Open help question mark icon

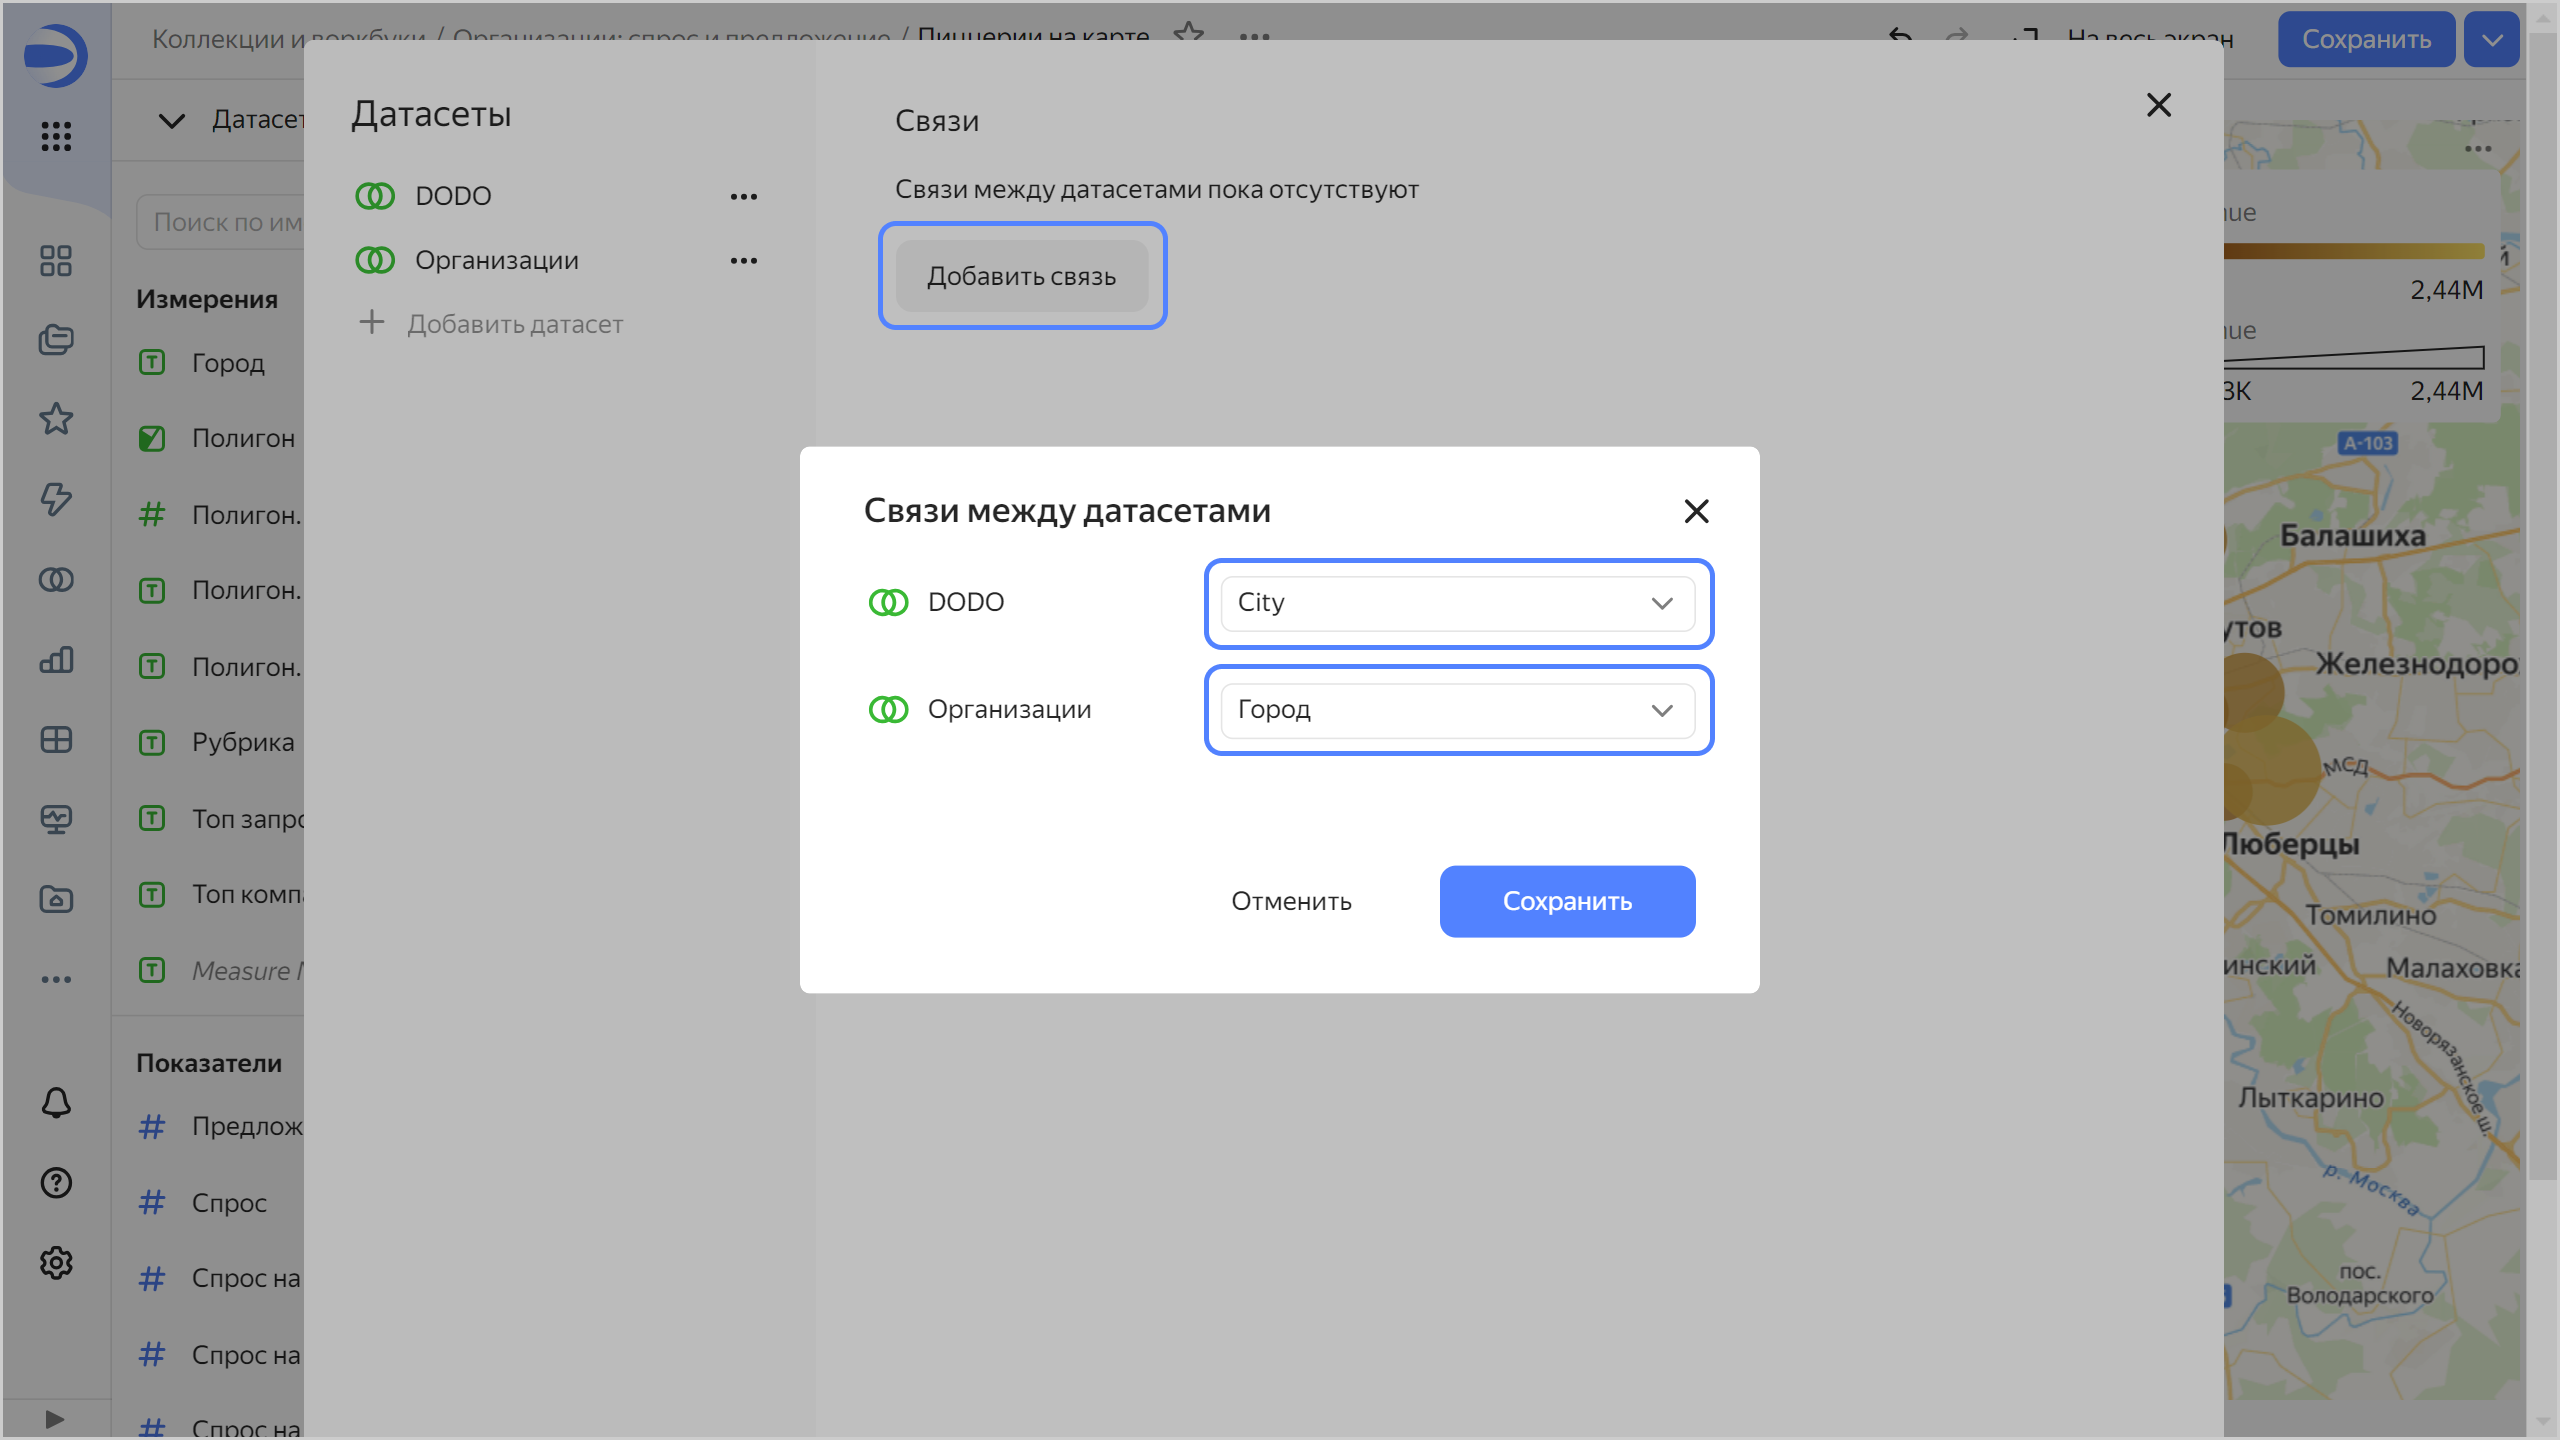click(x=56, y=1183)
